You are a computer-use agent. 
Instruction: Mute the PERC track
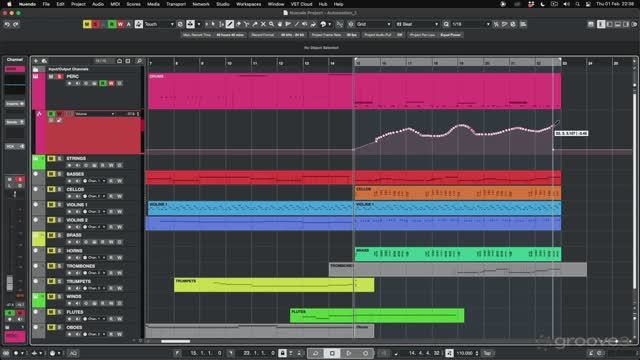51,77
